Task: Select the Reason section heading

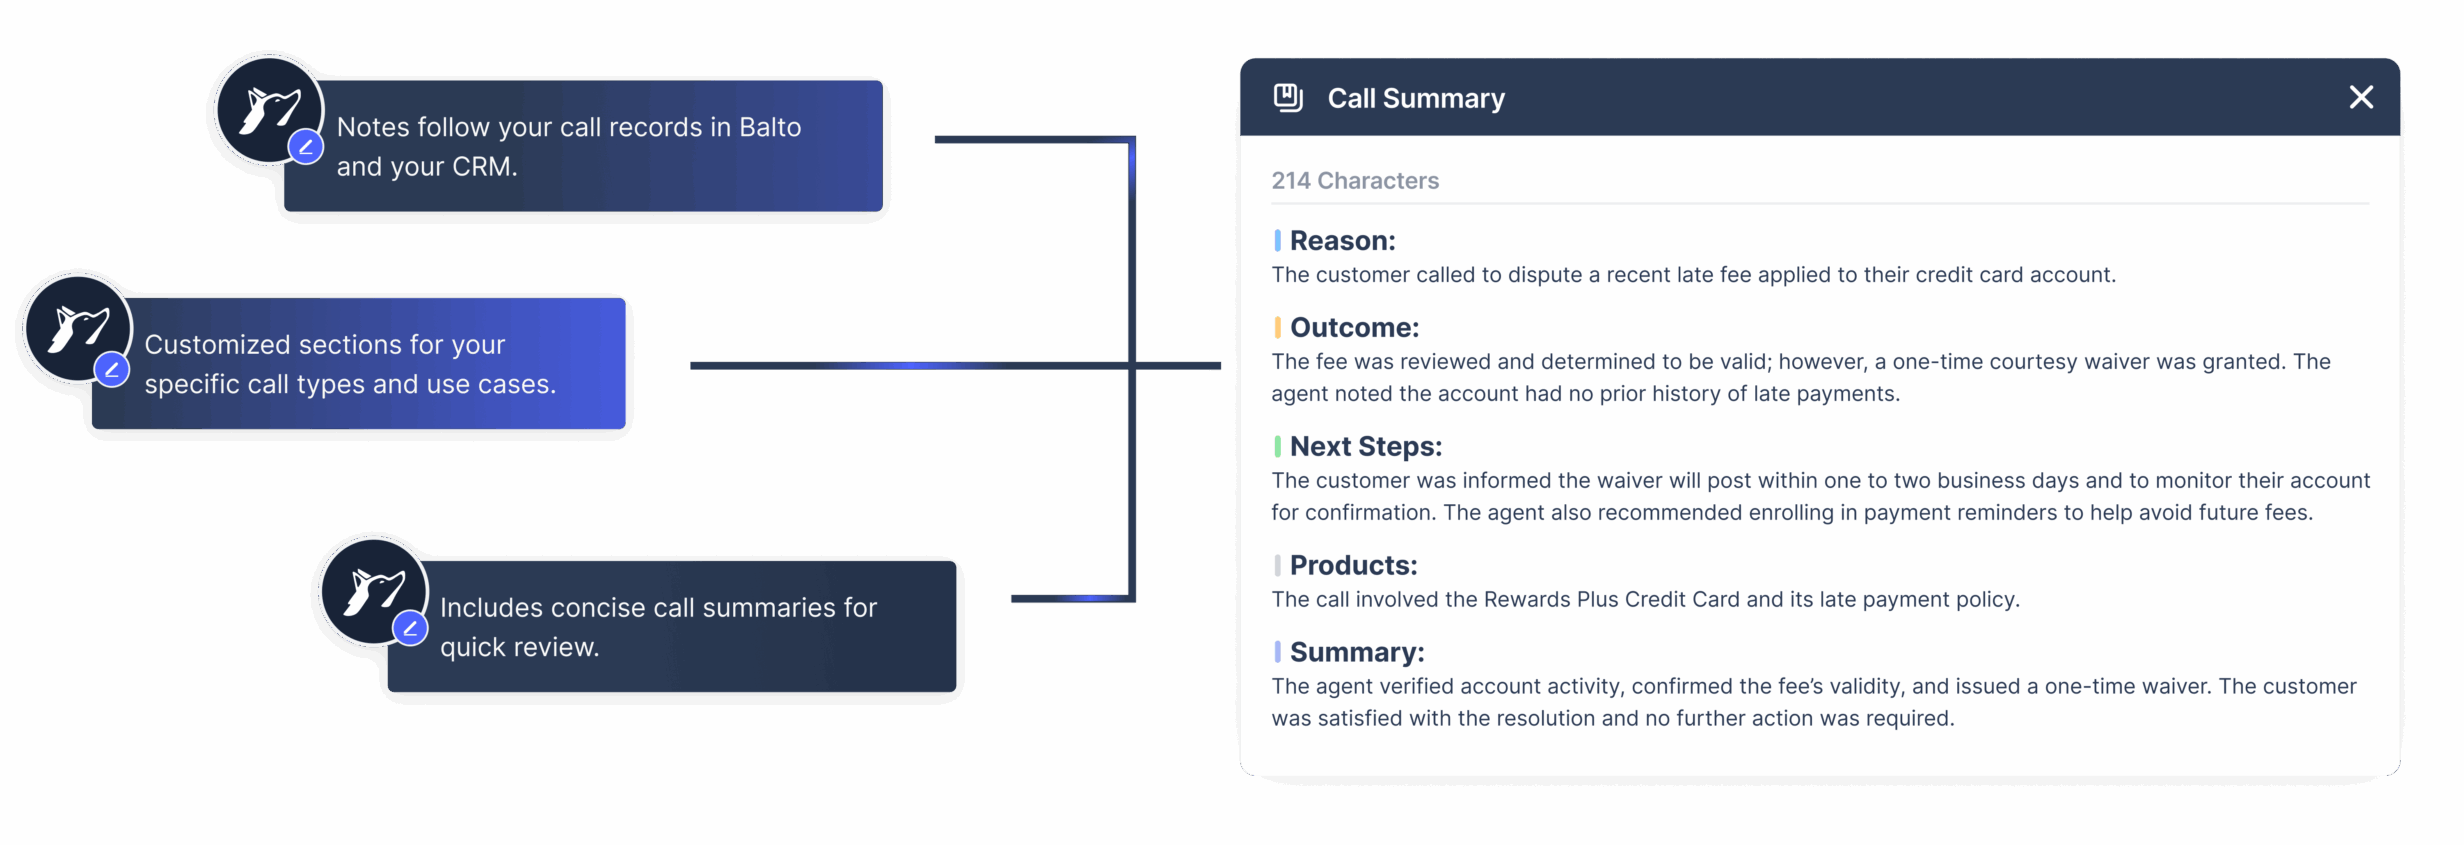Action: [x=1342, y=241]
